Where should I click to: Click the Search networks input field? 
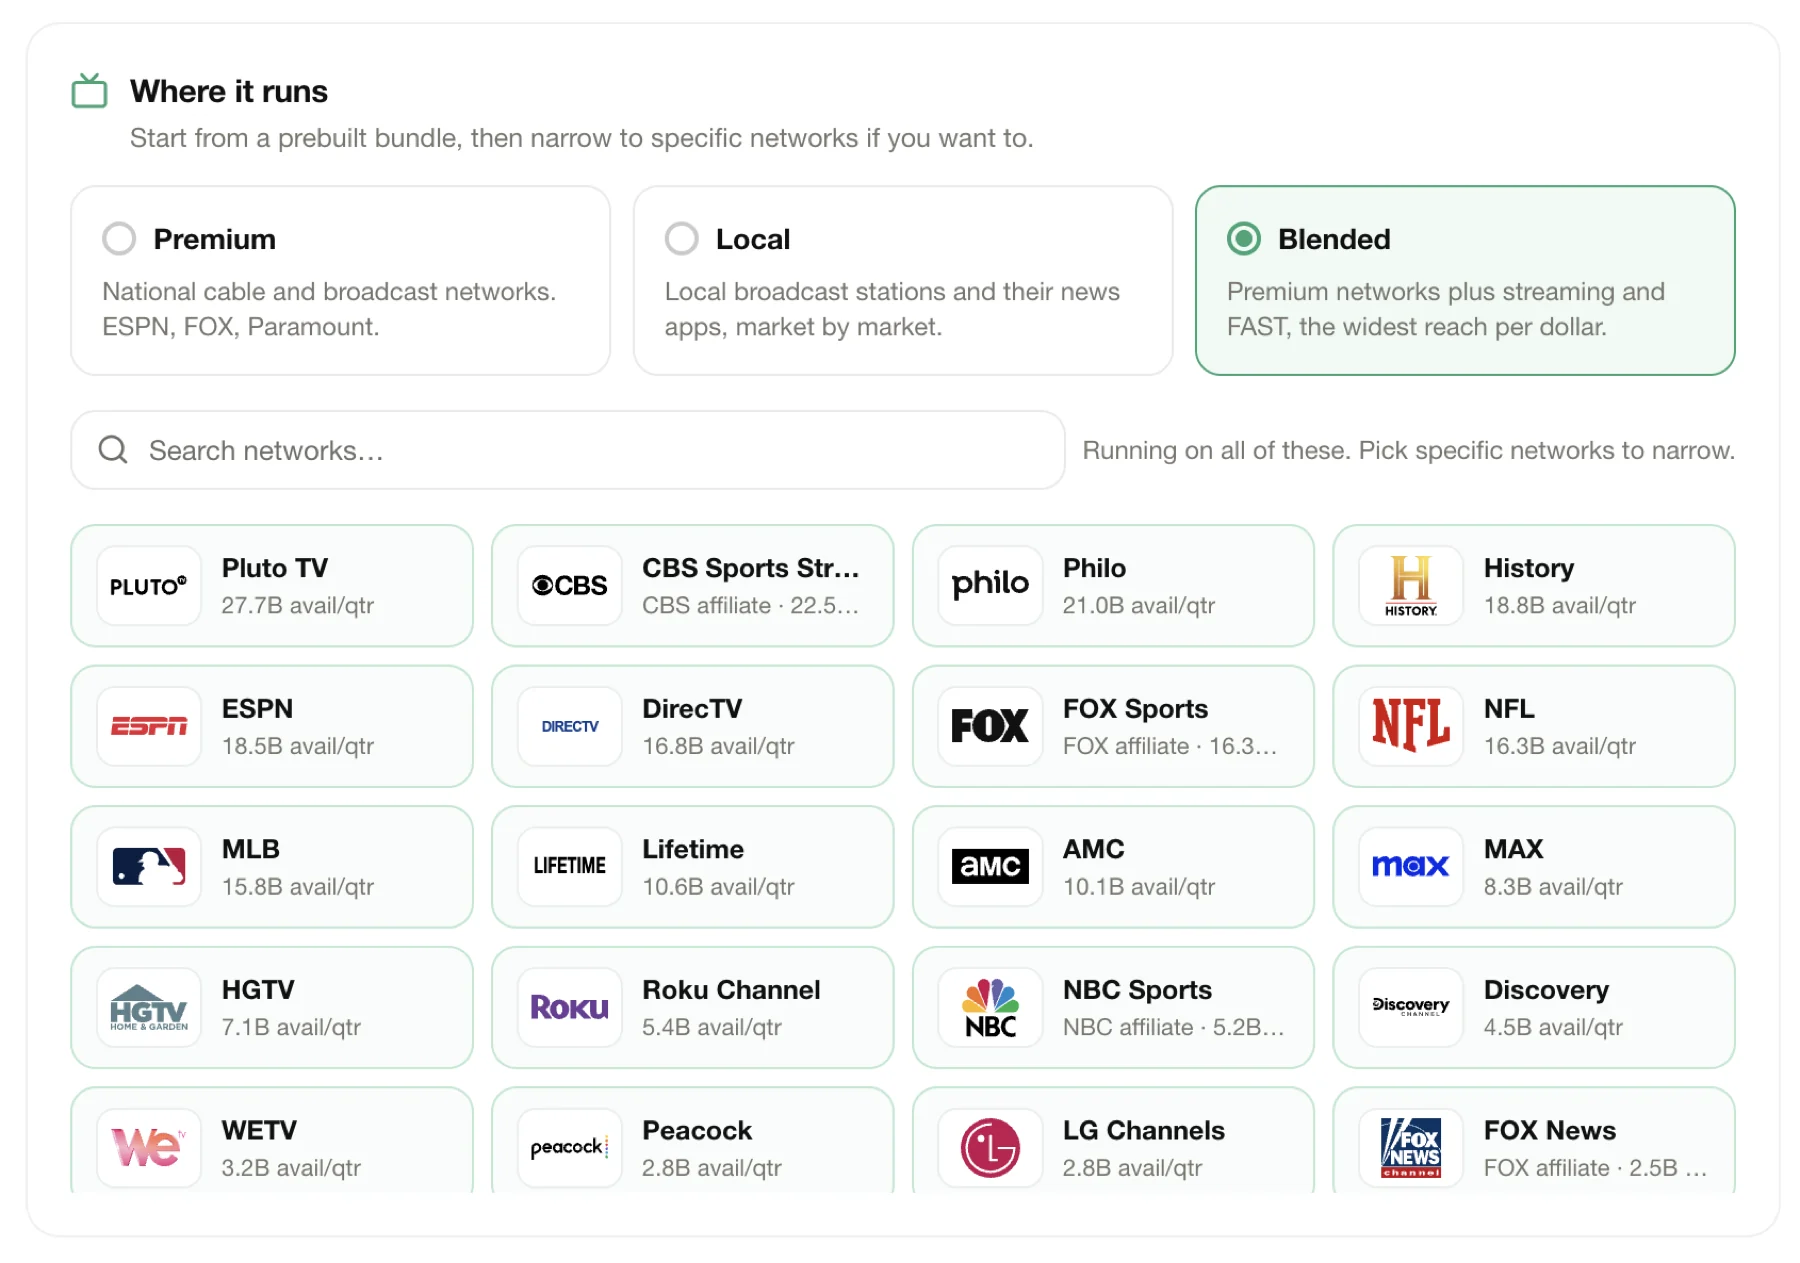pos(568,450)
